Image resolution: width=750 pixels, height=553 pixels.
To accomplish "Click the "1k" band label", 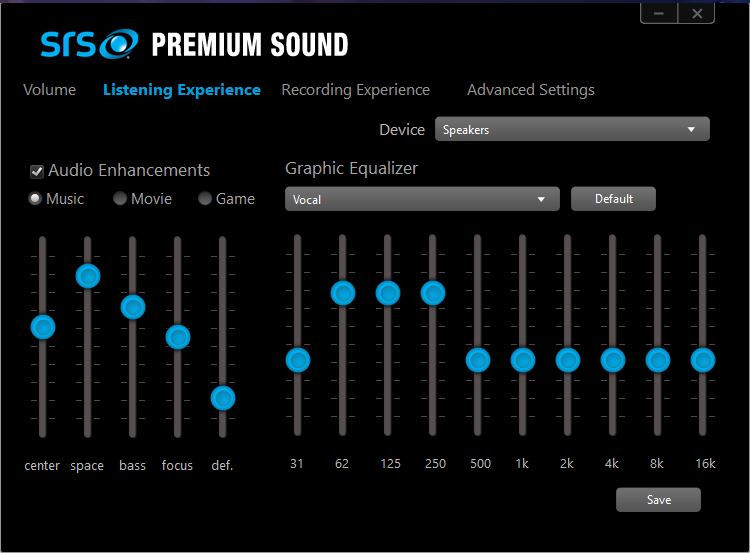I will click(522, 464).
